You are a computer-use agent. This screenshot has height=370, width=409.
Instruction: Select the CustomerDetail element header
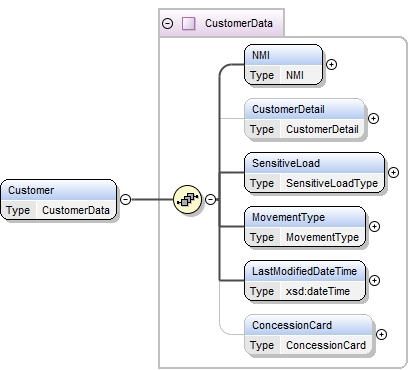pyautogui.click(x=305, y=109)
